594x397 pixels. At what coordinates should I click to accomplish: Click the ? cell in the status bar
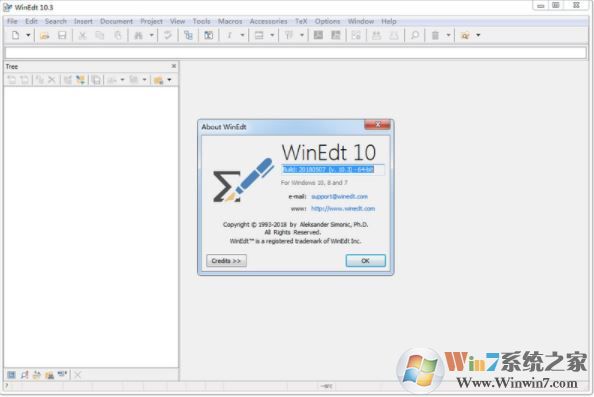(x=6, y=386)
